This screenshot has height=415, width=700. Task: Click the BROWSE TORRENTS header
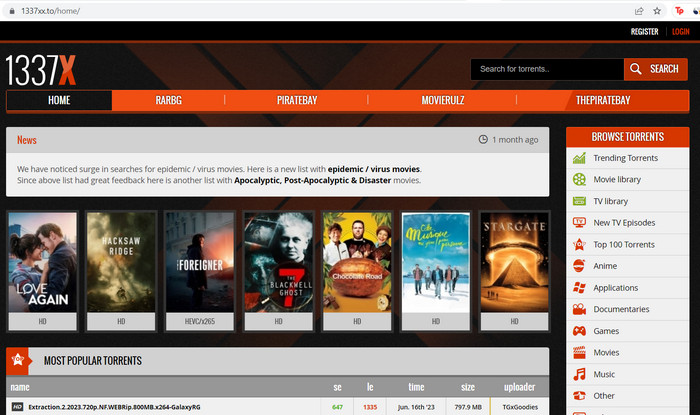point(628,137)
